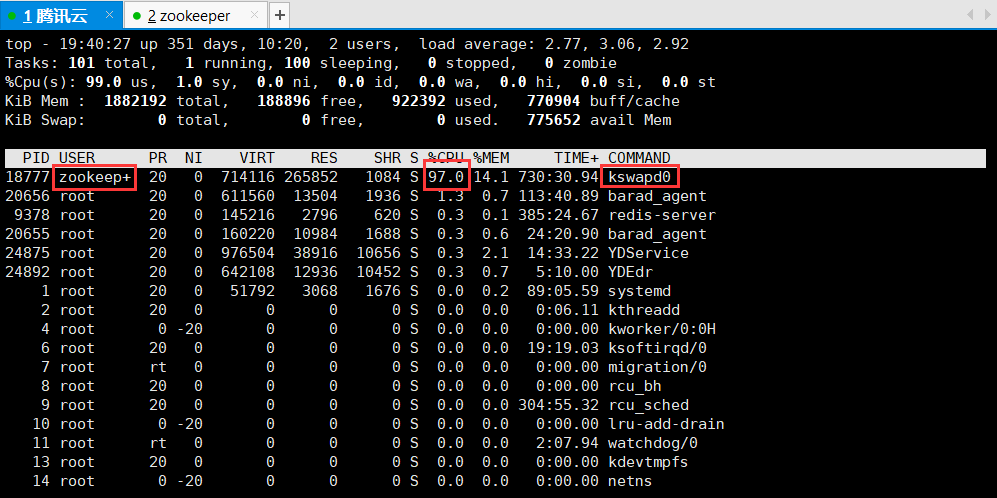Click the redis-server command name
The width and height of the screenshot is (997, 498).
pyautogui.click(x=661, y=215)
